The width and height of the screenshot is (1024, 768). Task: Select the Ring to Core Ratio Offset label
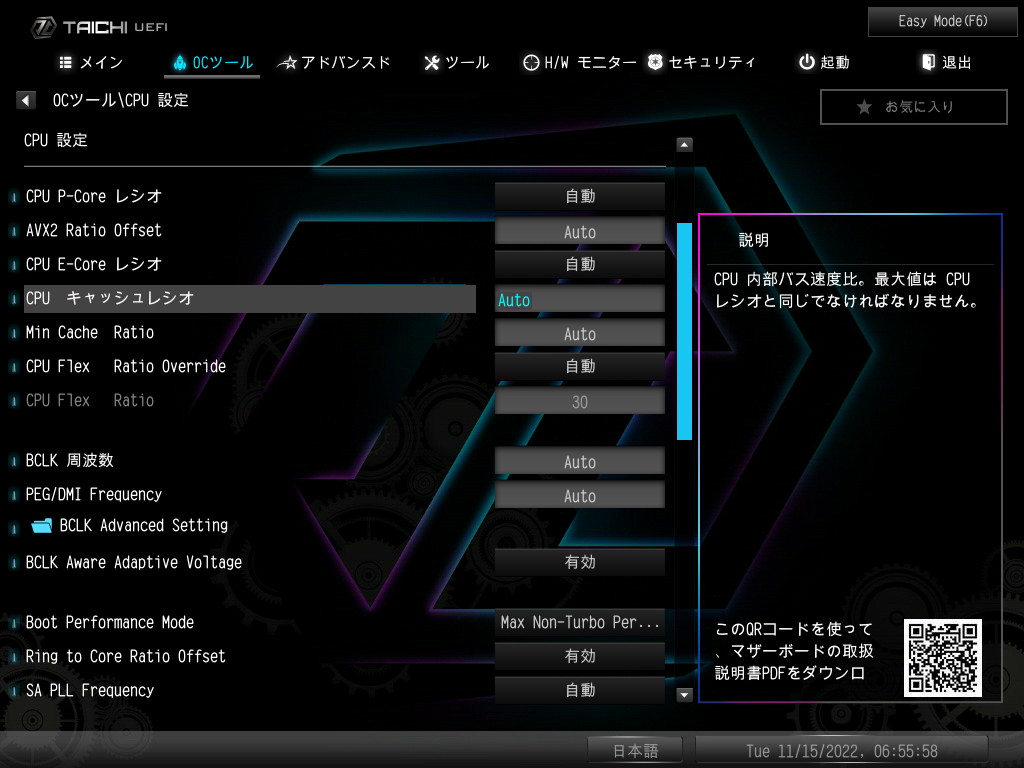[125, 656]
